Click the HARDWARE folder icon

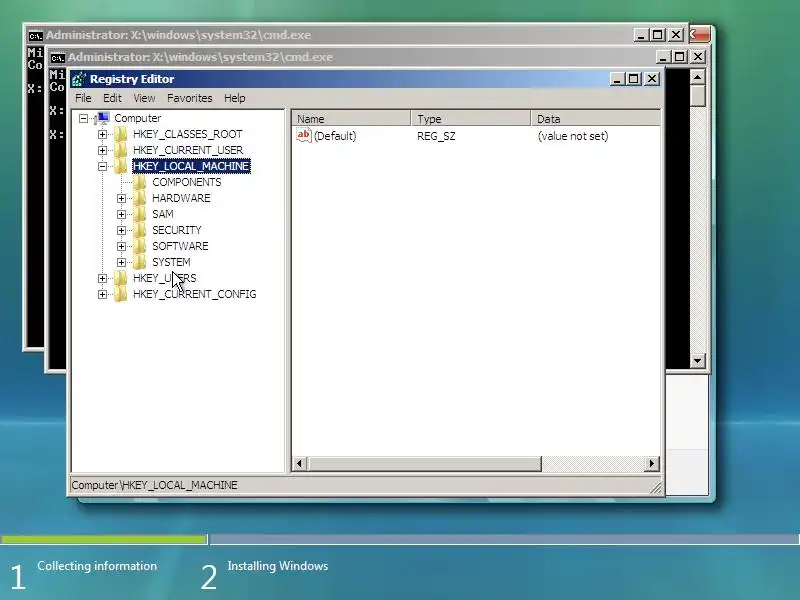click(x=140, y=198)
